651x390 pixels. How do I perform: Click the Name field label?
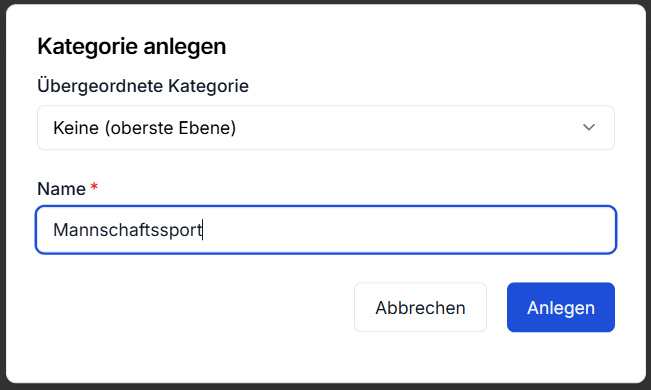click(61, 189)
